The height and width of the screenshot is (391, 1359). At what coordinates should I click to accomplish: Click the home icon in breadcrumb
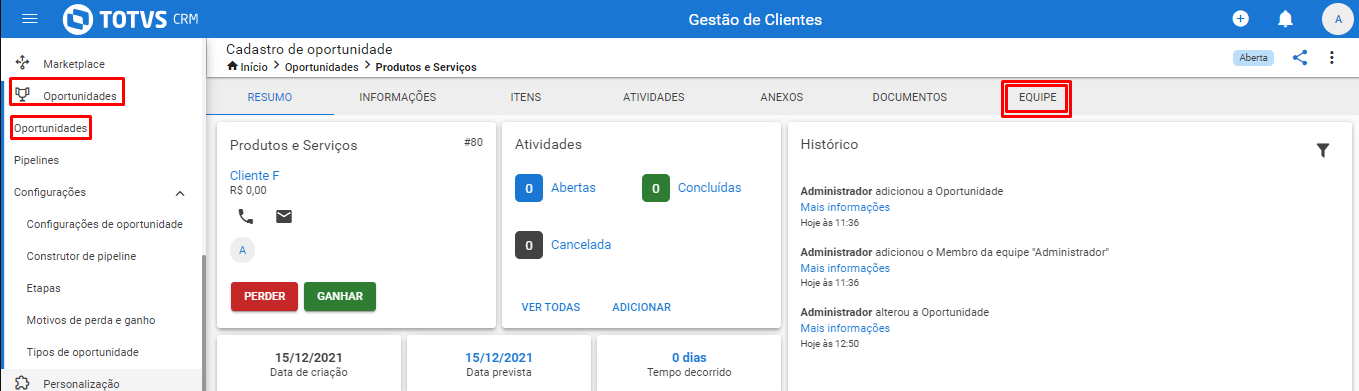232,67
